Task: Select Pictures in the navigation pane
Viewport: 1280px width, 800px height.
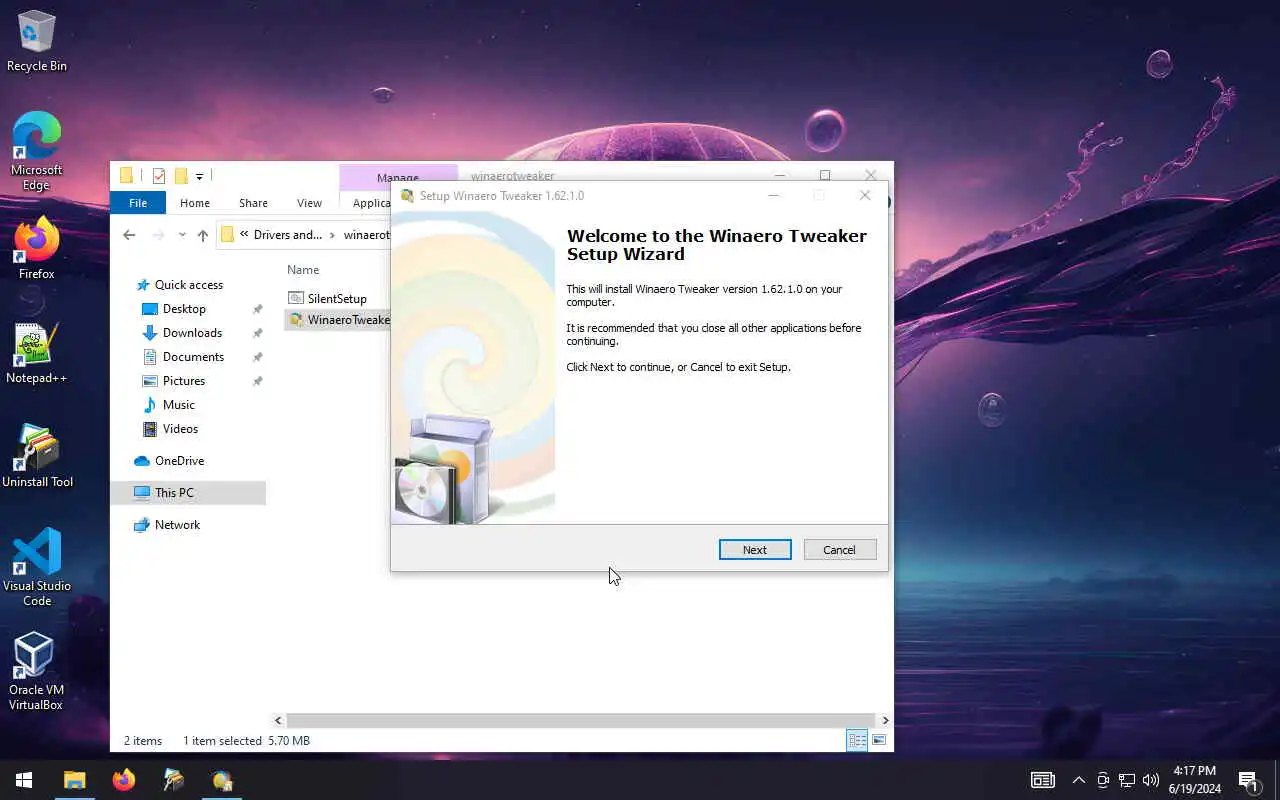Action: pos(184,381)
